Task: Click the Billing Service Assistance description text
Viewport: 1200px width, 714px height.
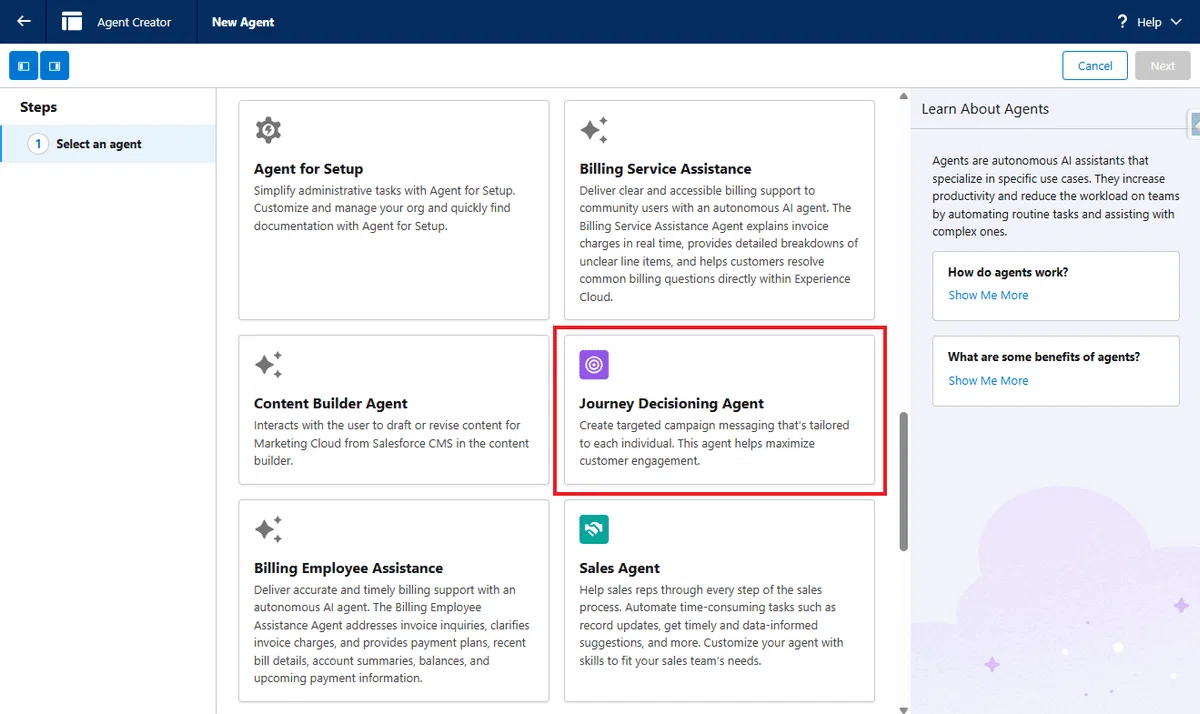Action: point(719,243)
